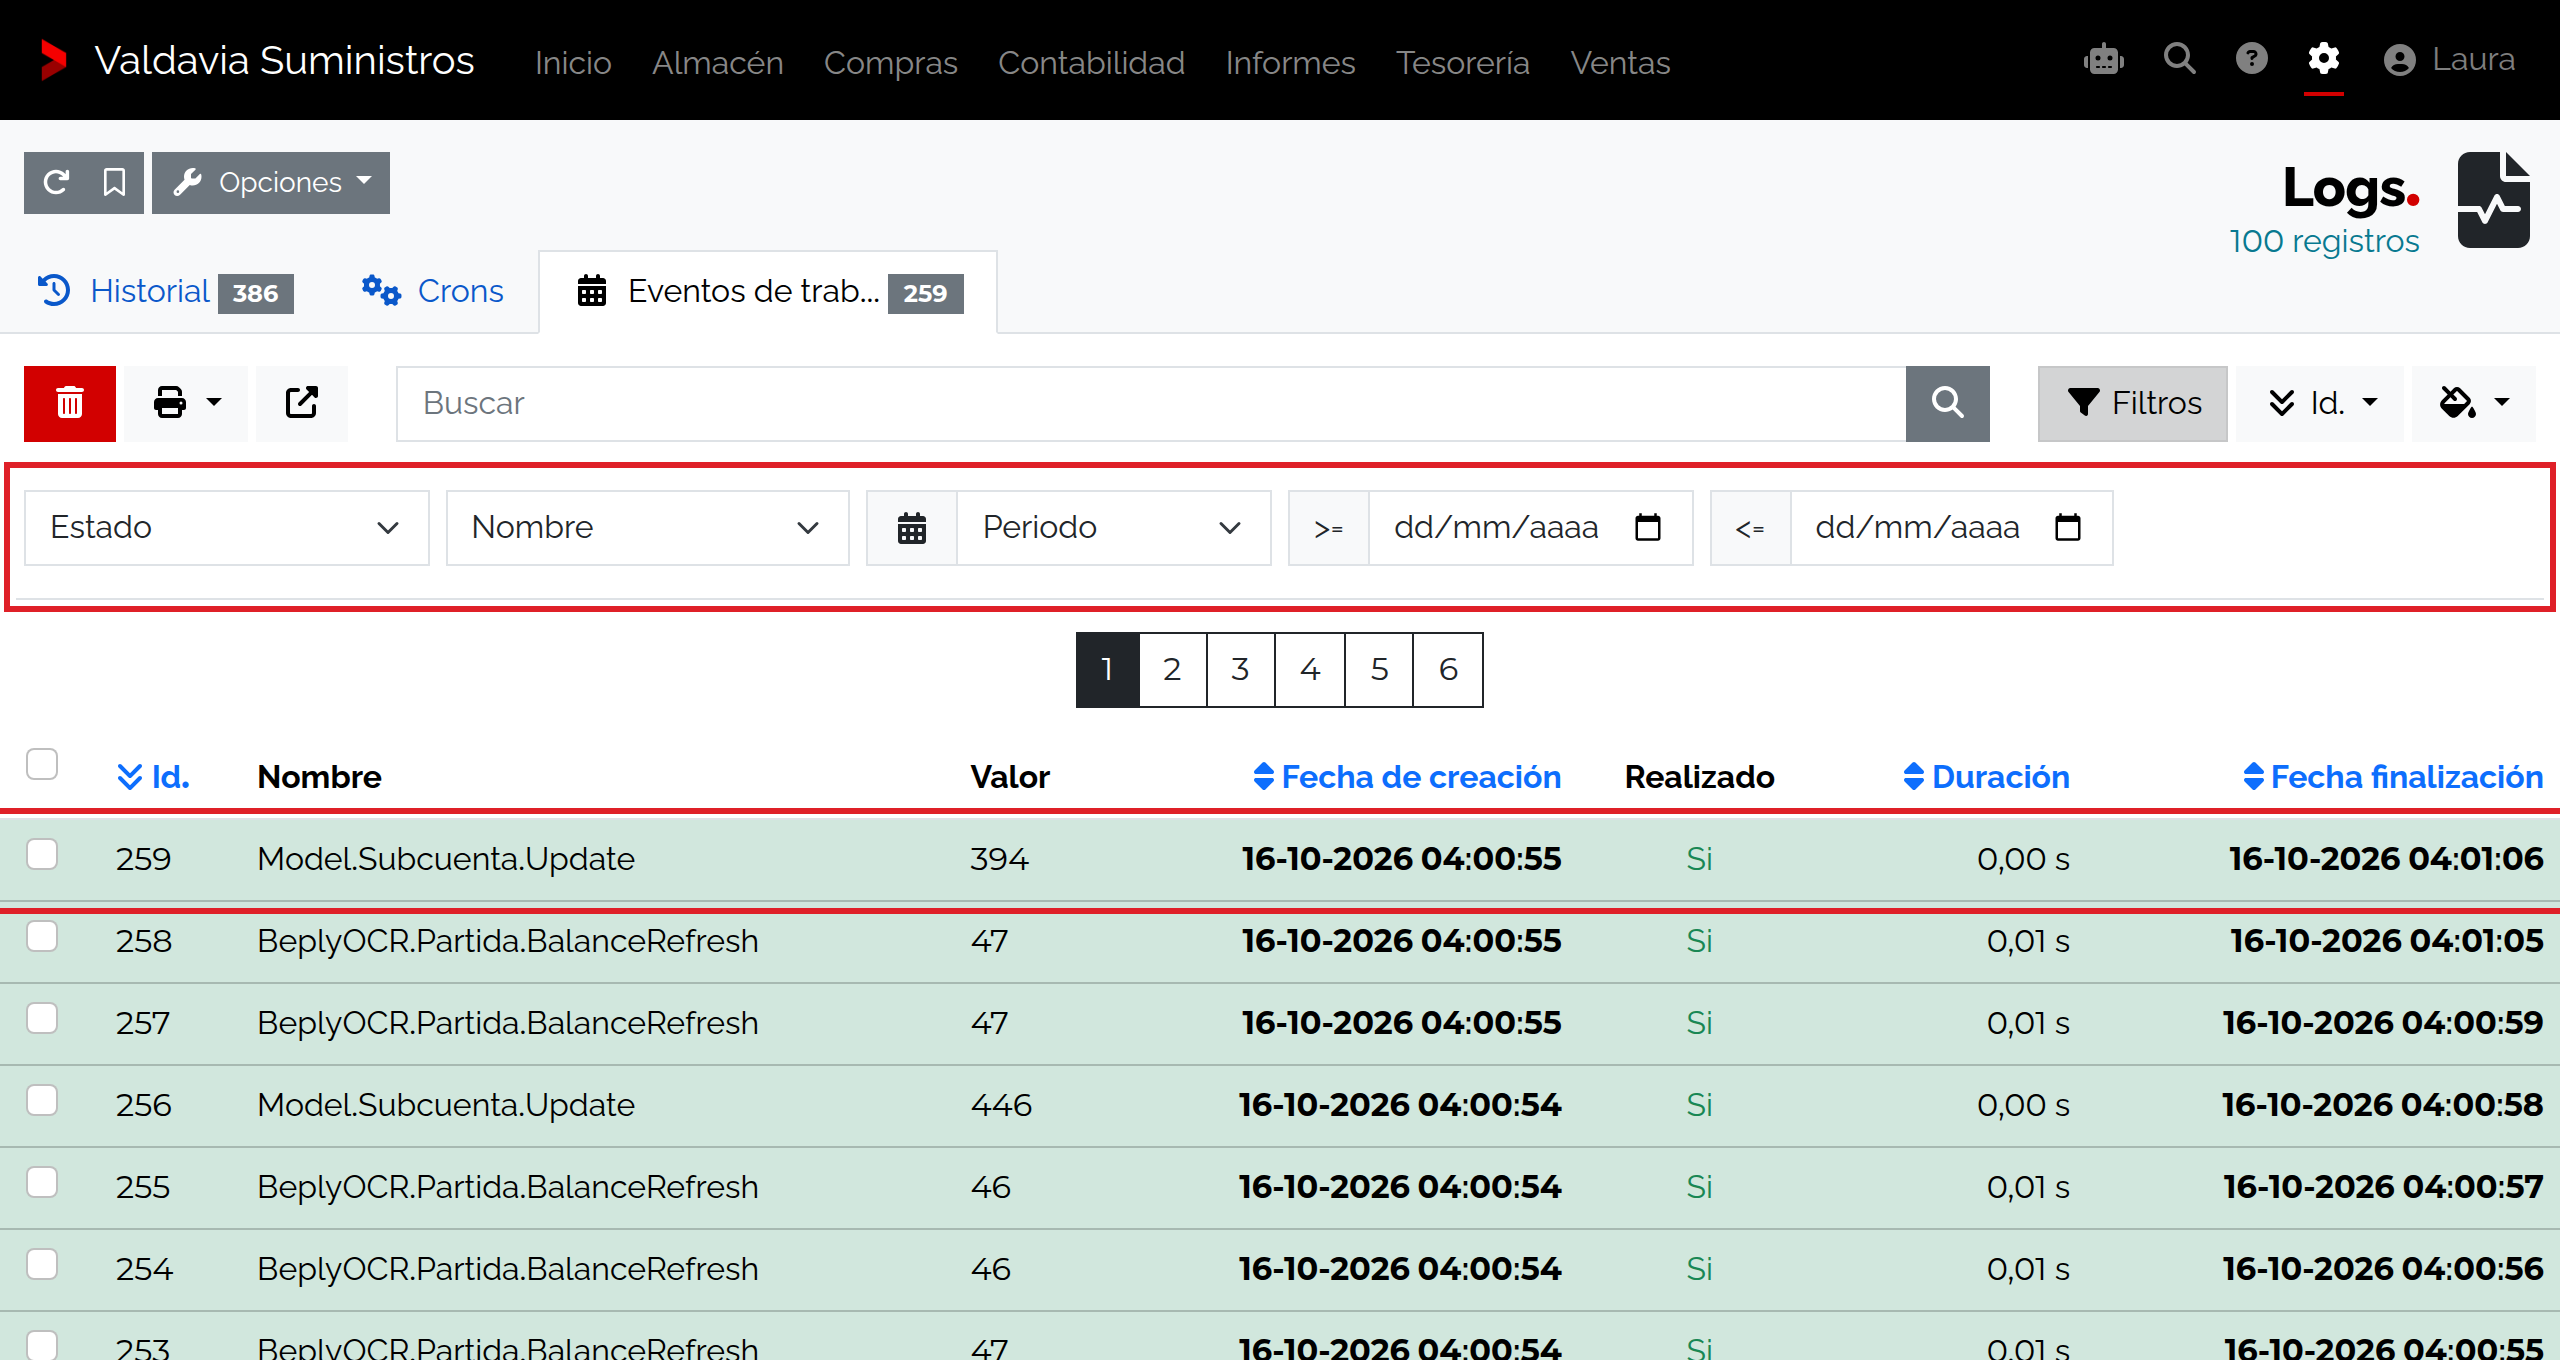Switch to the Historial tab
The width and height of the screenshot is (2560, 1360).
(165, 292)
